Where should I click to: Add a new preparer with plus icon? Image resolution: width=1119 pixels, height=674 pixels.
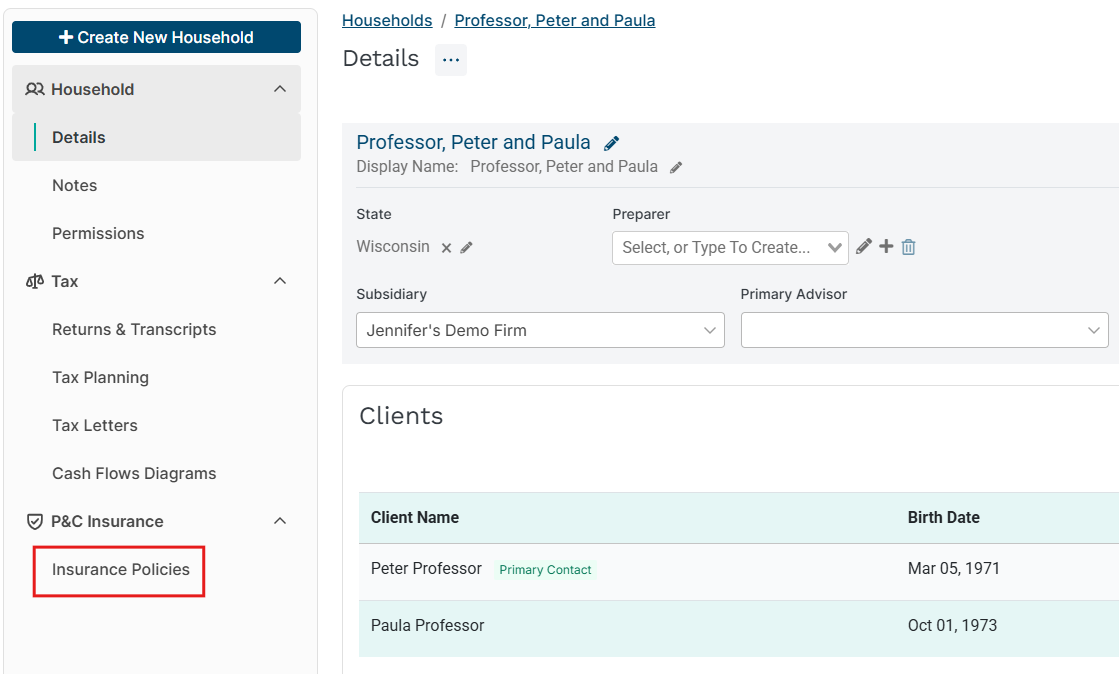coord(886,246)
